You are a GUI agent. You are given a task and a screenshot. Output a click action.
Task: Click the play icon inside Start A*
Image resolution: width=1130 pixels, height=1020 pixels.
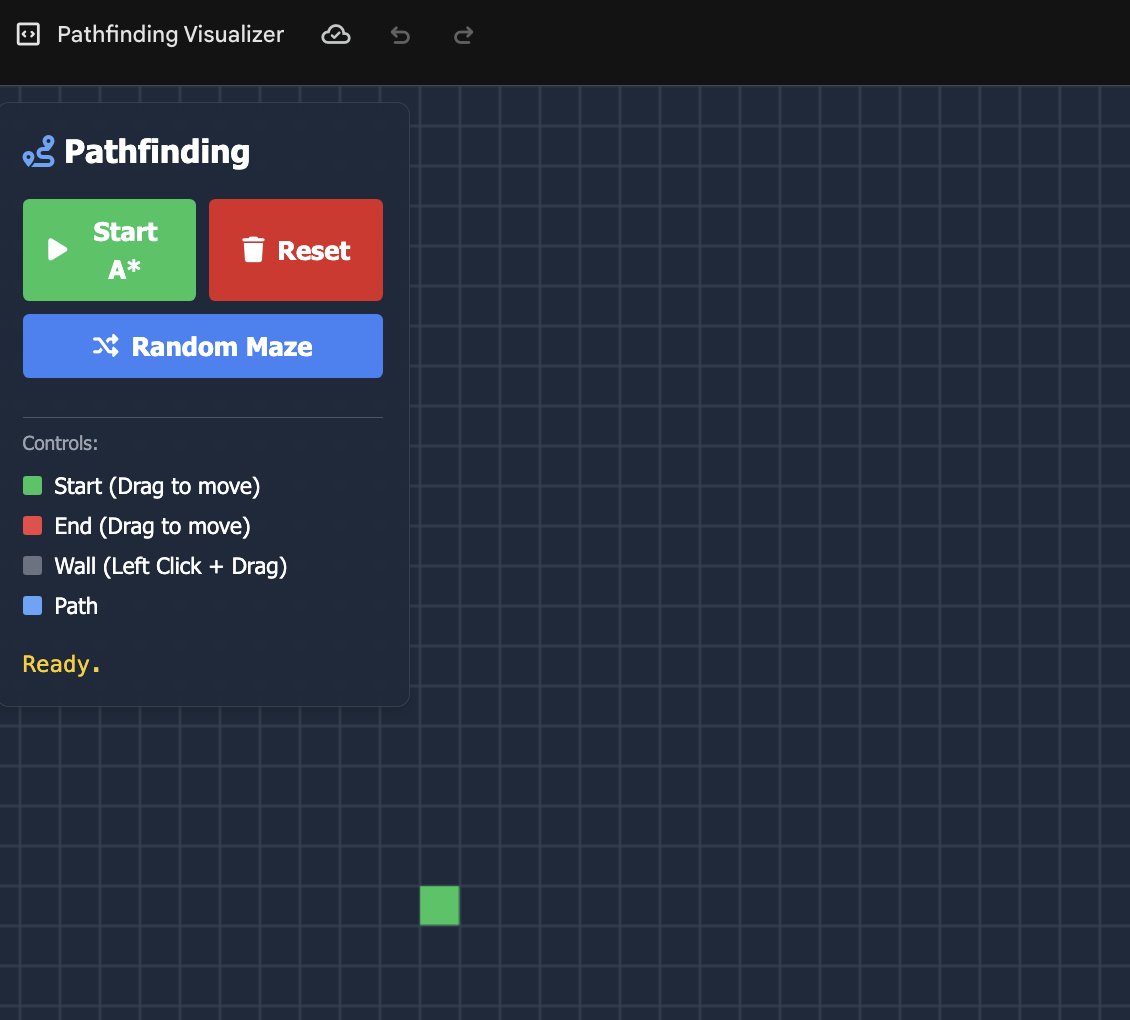pyautogui.click(x=58, y=249)
